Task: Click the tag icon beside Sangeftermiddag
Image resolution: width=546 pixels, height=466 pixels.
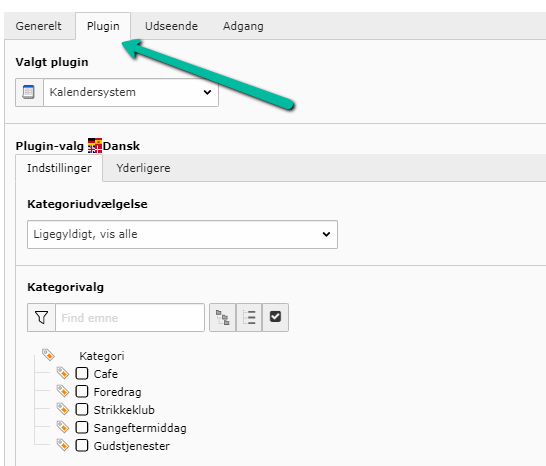Action: [63, 427]
